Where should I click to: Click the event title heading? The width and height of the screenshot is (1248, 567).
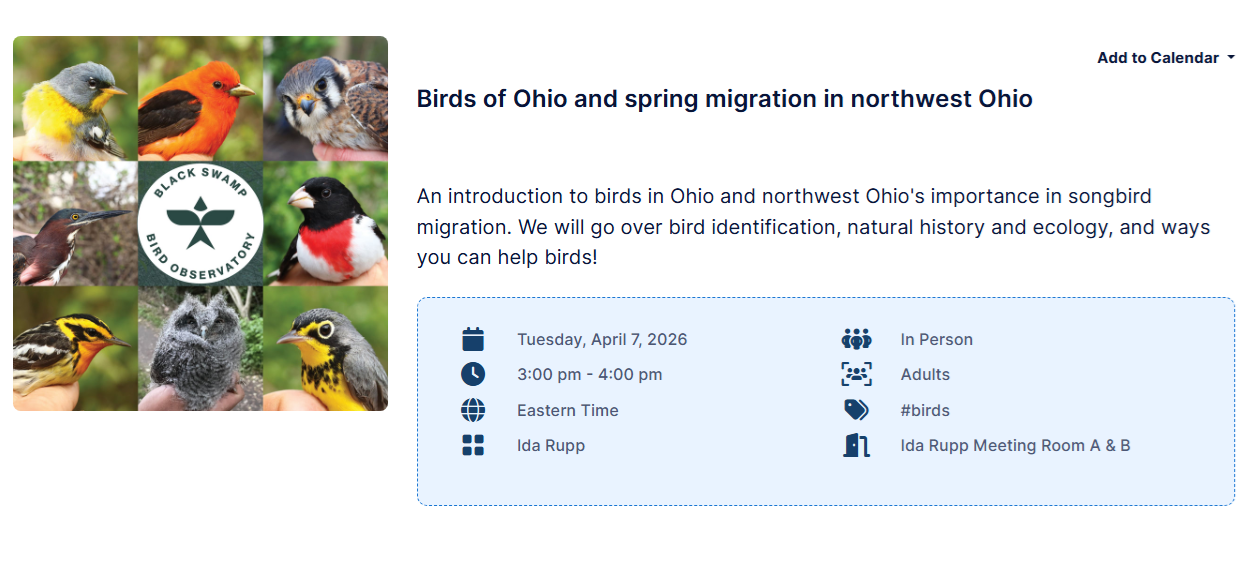724,99
